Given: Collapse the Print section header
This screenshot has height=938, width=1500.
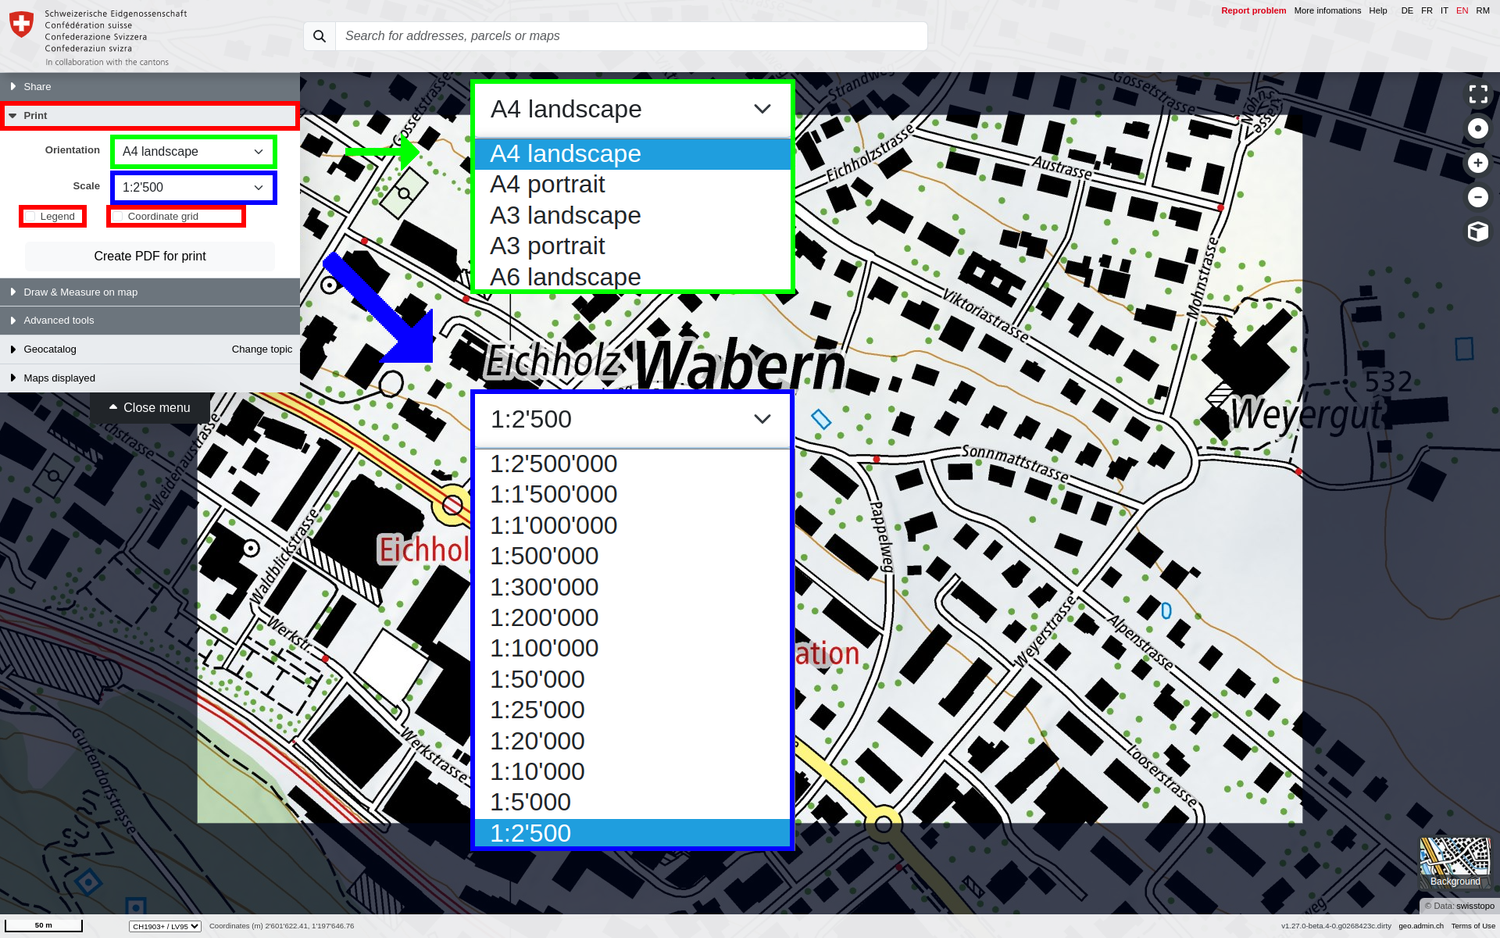Looking at the screenshot, I should coord(36,116).
